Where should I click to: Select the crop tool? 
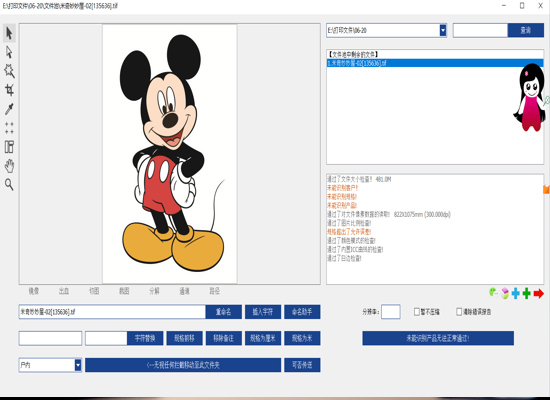coord(9,90)
